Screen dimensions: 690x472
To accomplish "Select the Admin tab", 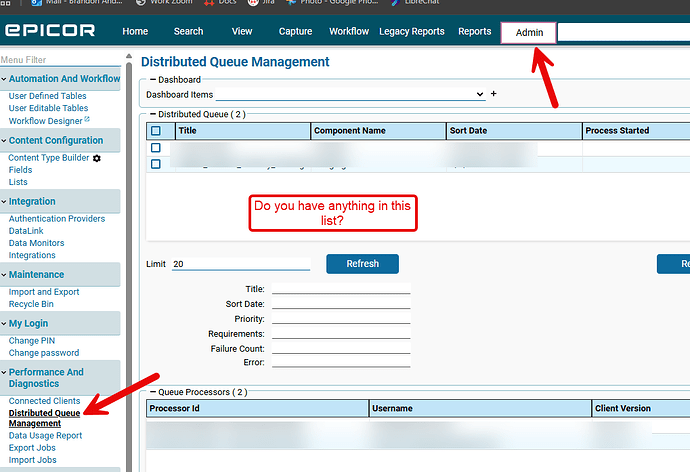I will [x=529, y=33].
